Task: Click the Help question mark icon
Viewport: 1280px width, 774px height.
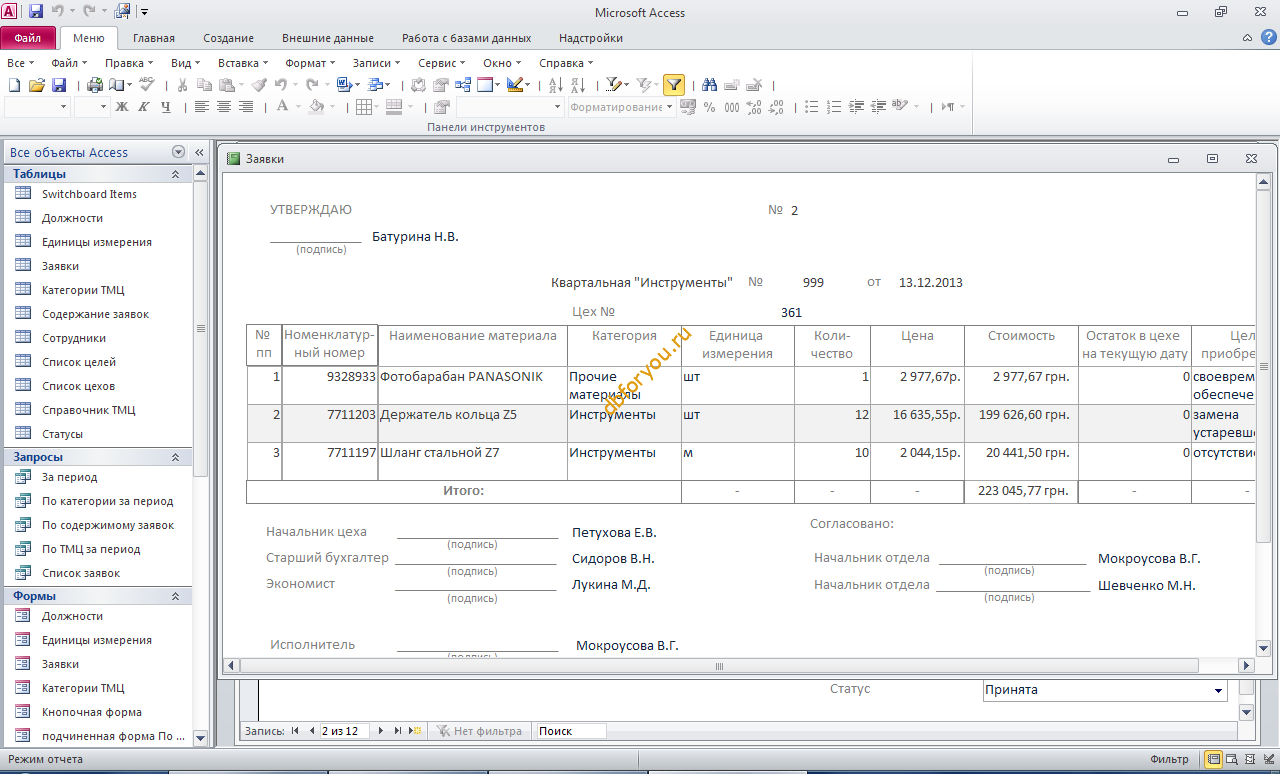Action: coord(1268,37)
